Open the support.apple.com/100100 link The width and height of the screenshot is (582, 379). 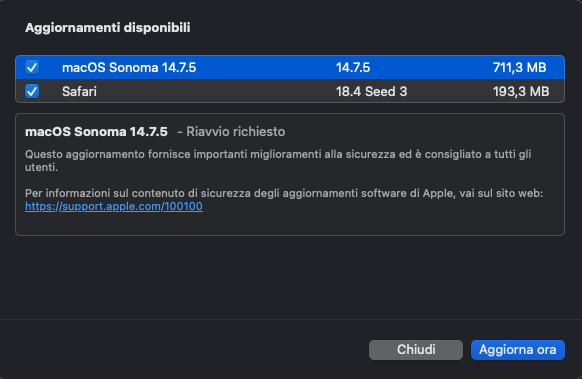[114, 206]
